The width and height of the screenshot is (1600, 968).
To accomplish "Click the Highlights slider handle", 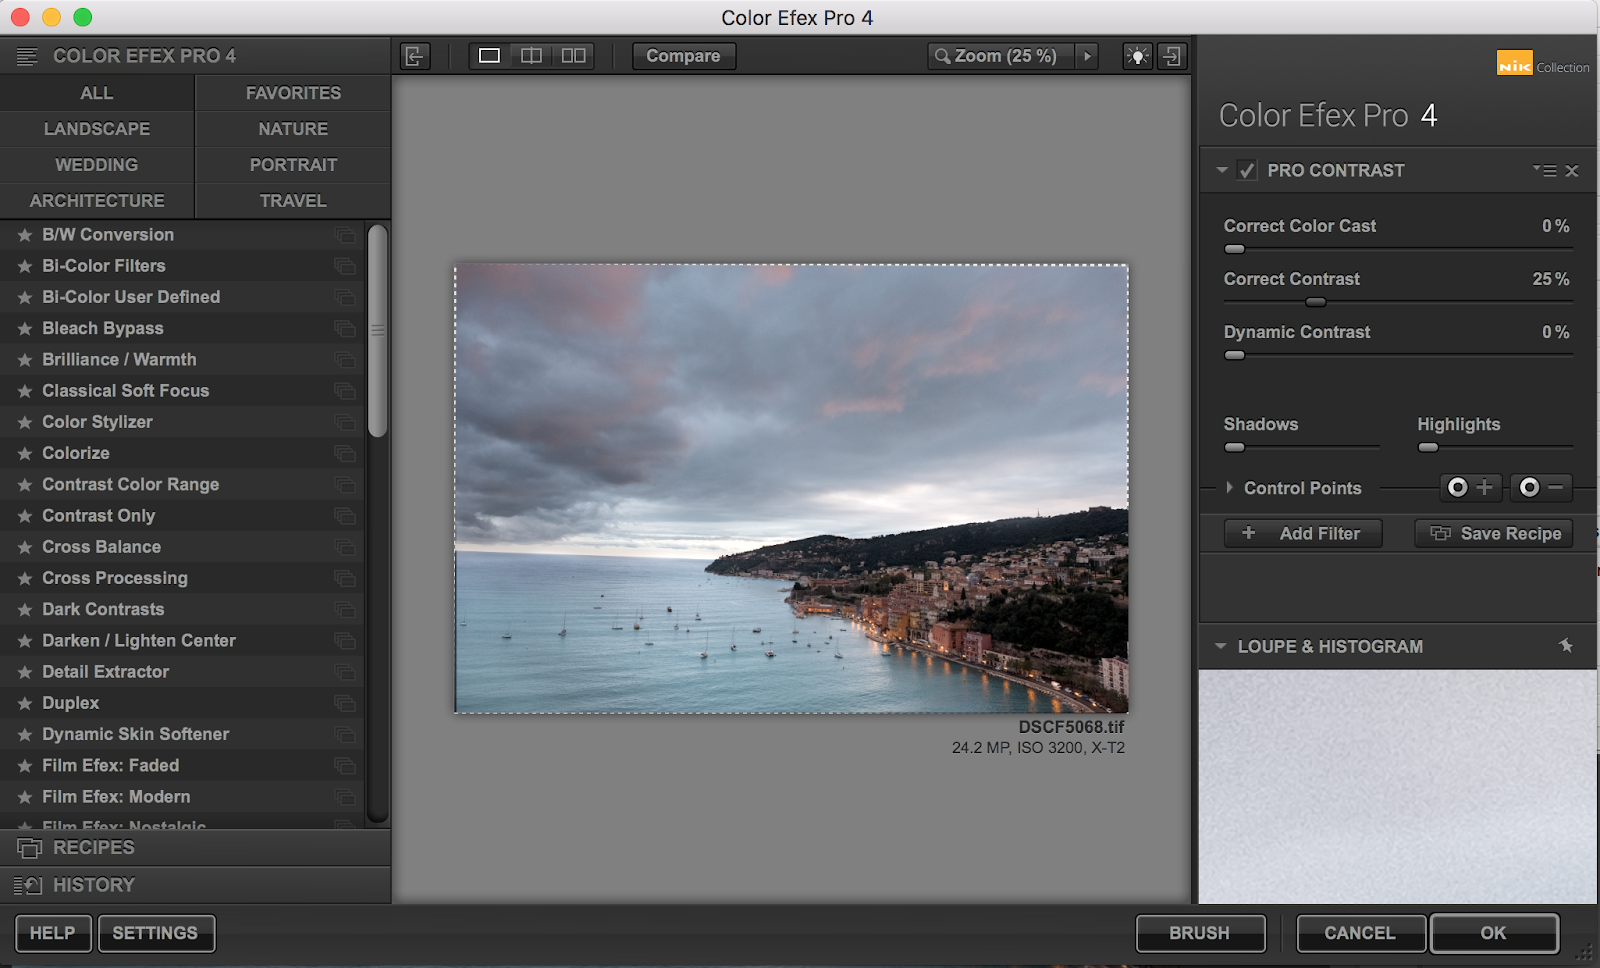I will point(1428,447).
